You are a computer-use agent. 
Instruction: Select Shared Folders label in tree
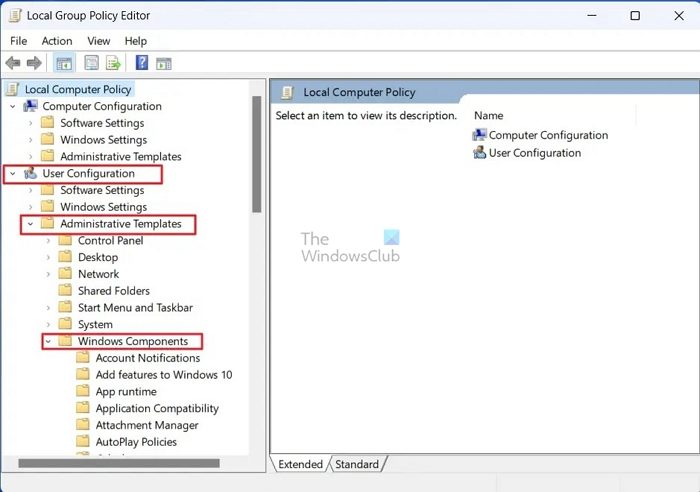click(114, 291)
